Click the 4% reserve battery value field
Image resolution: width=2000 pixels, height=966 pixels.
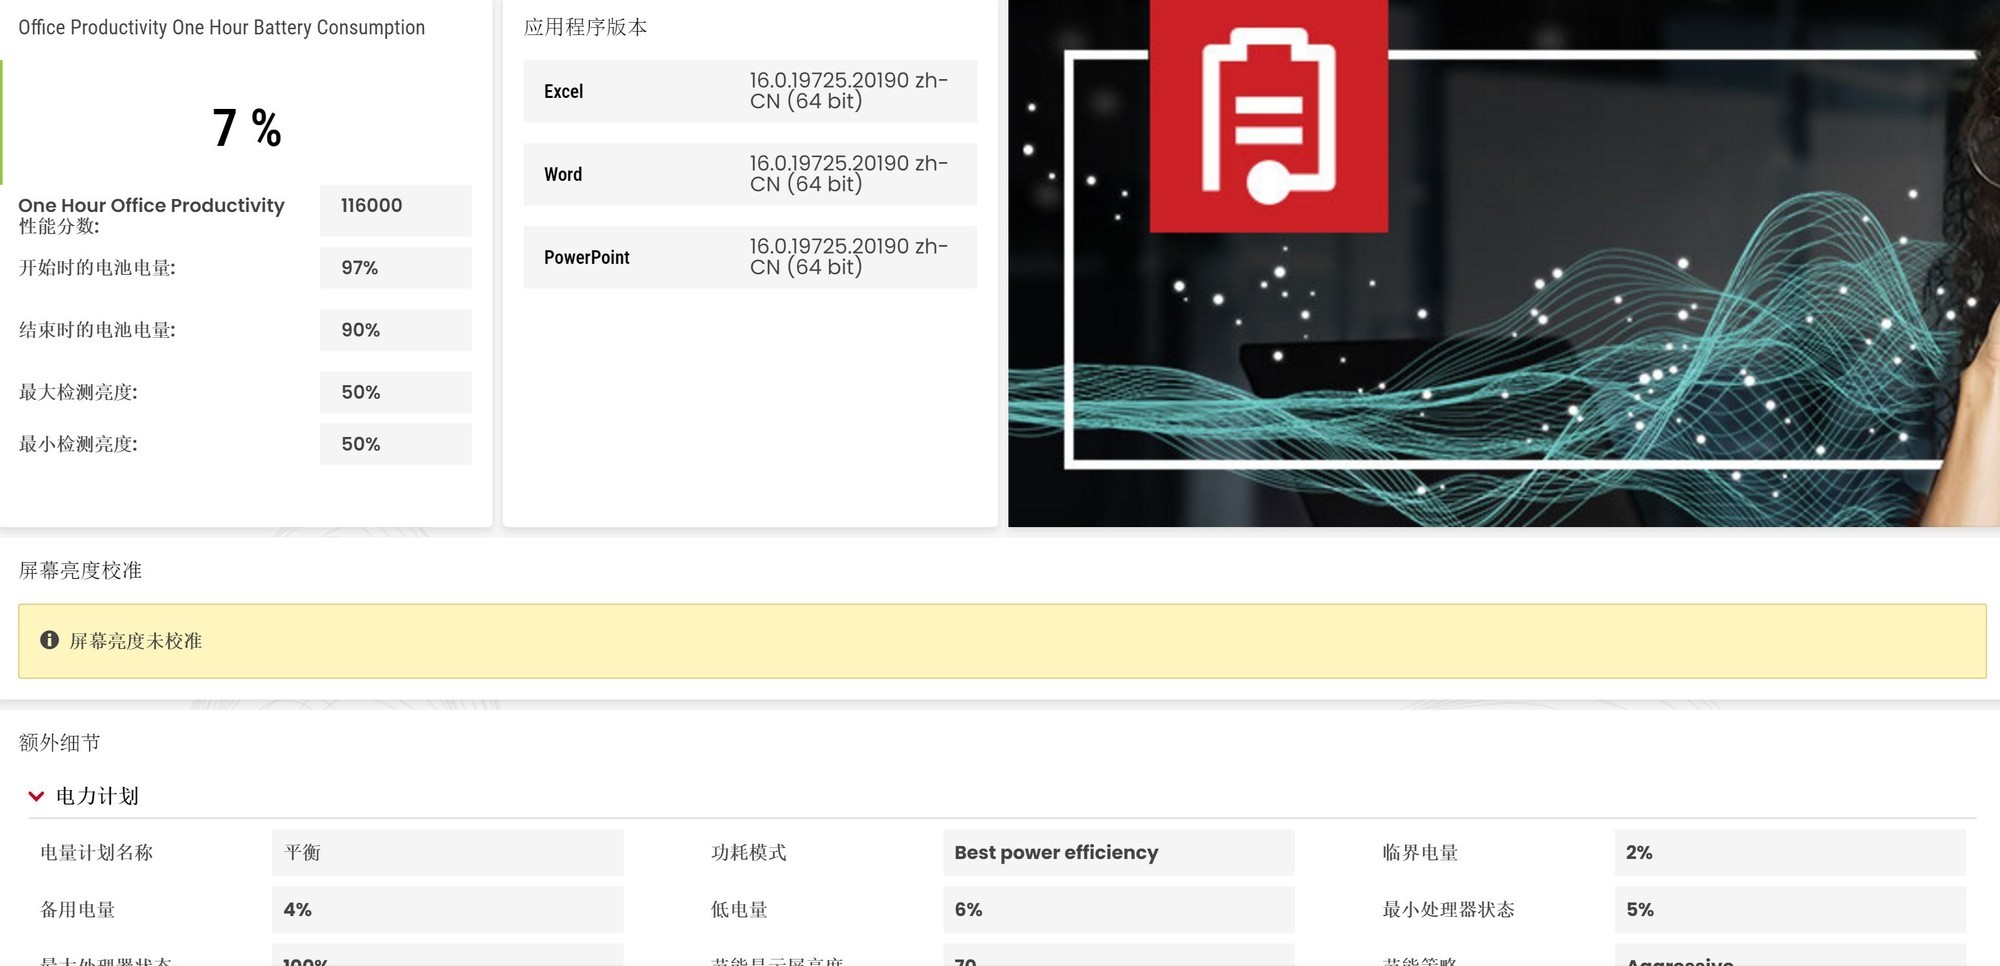click(447, 909)
